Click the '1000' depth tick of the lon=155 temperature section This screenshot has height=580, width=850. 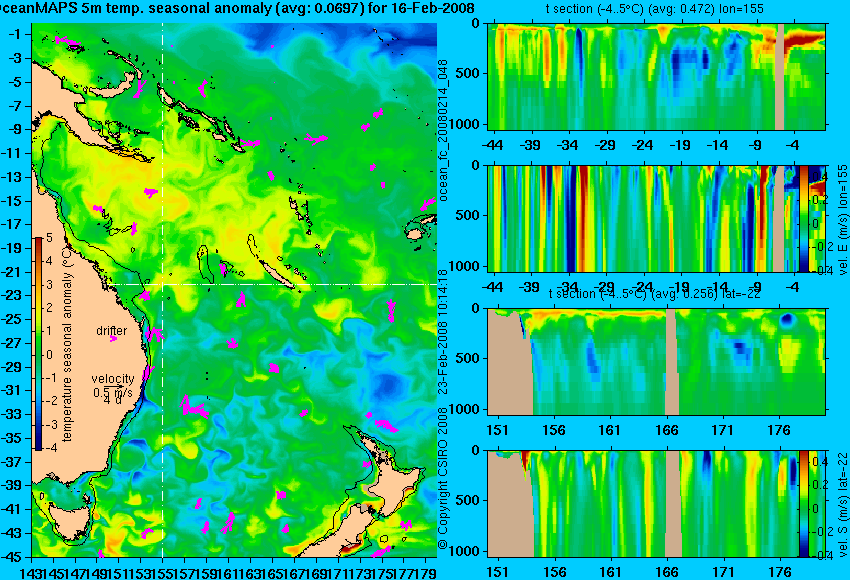[467, 124]
